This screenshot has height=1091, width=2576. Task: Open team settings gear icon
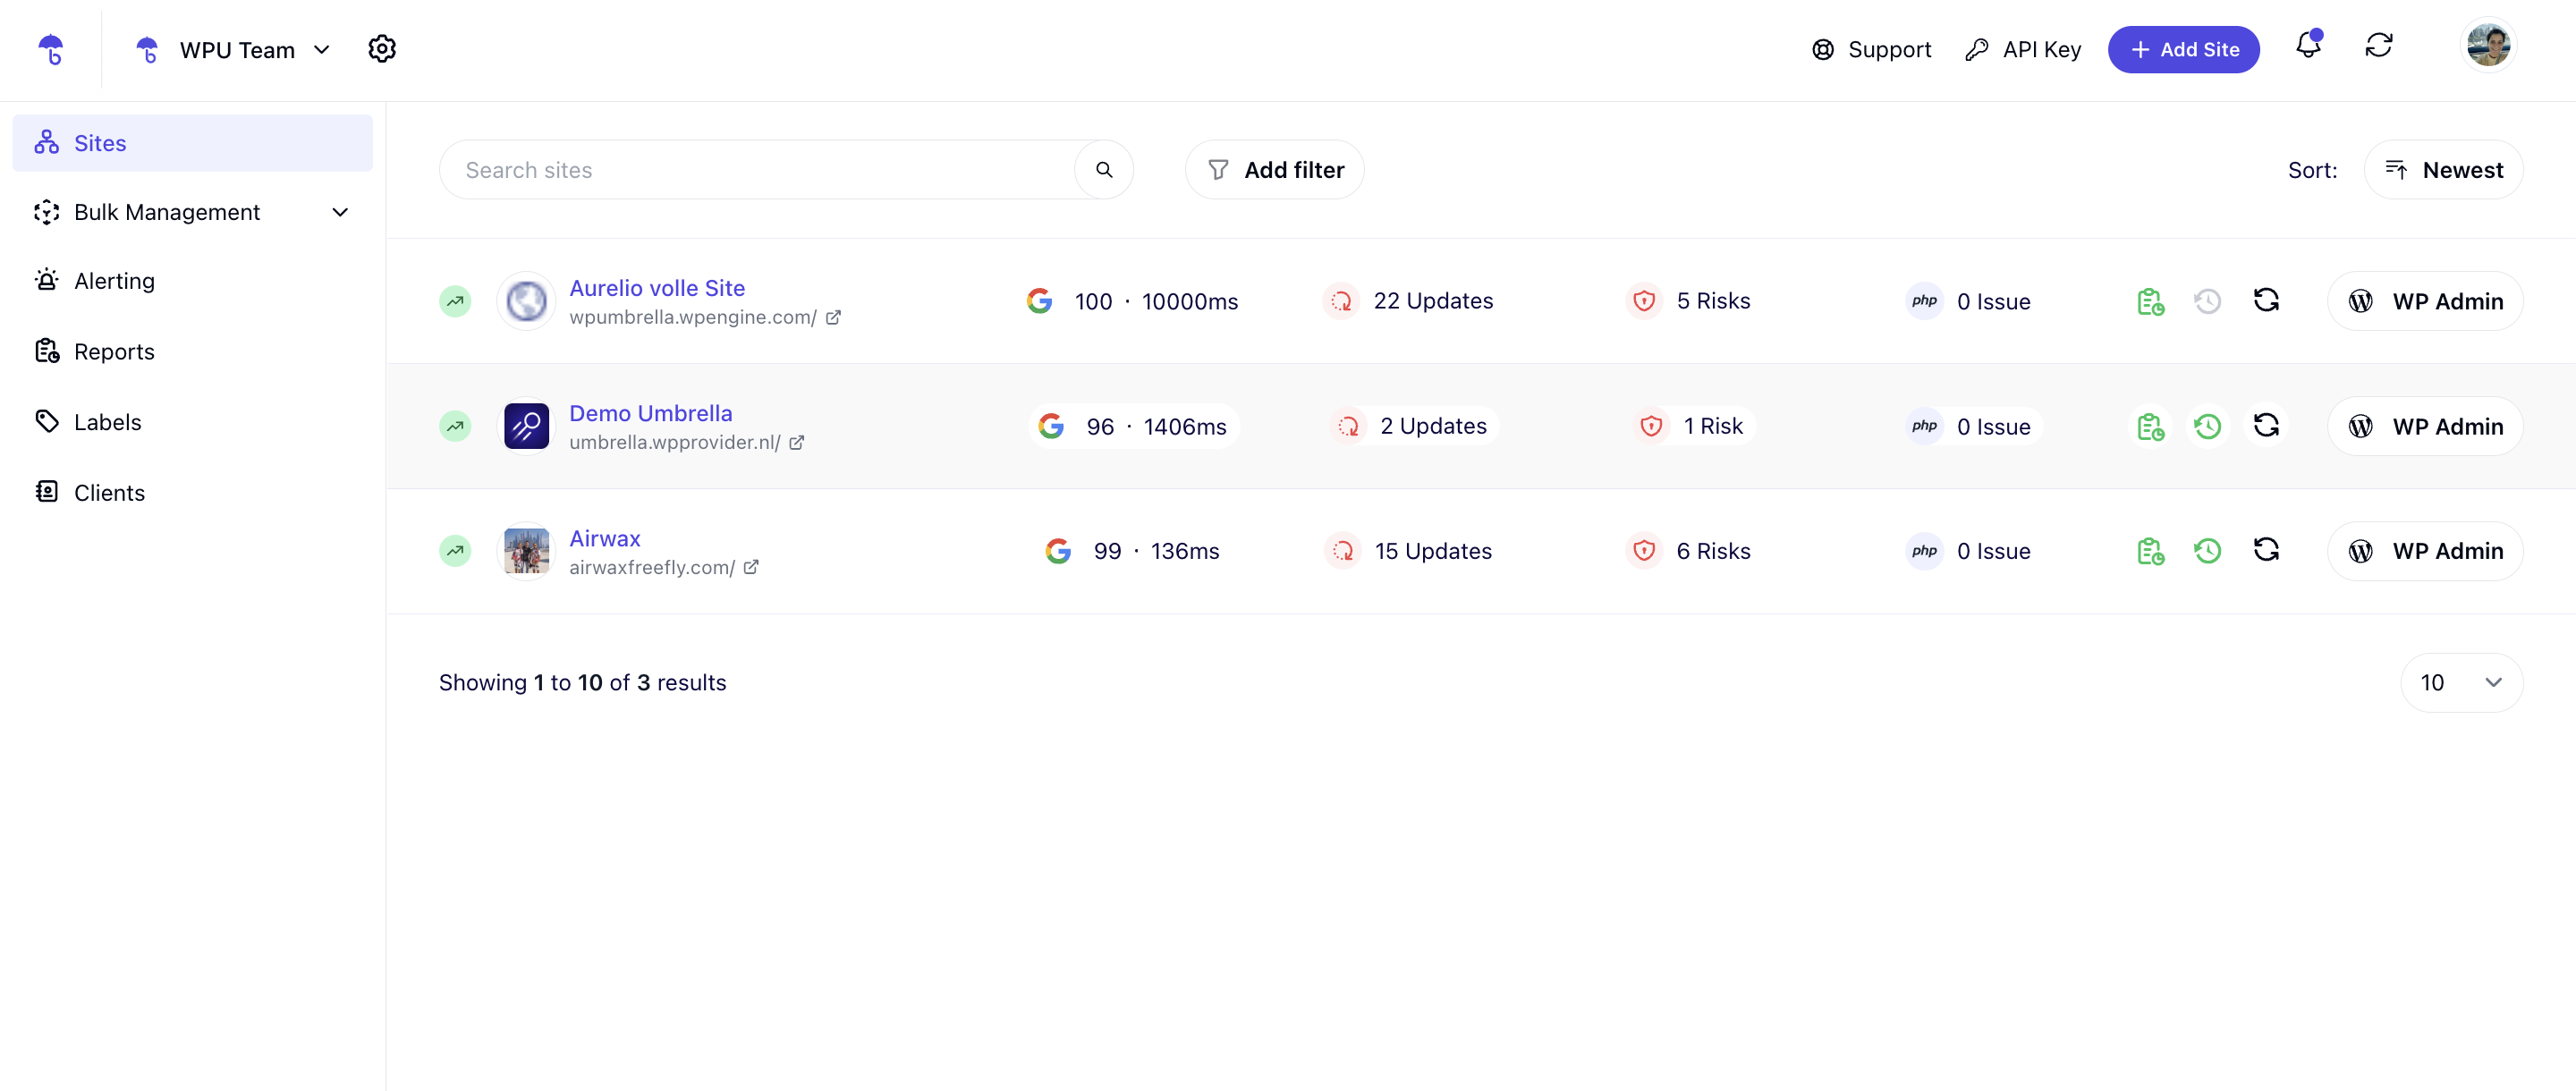(x=382, y=49)
